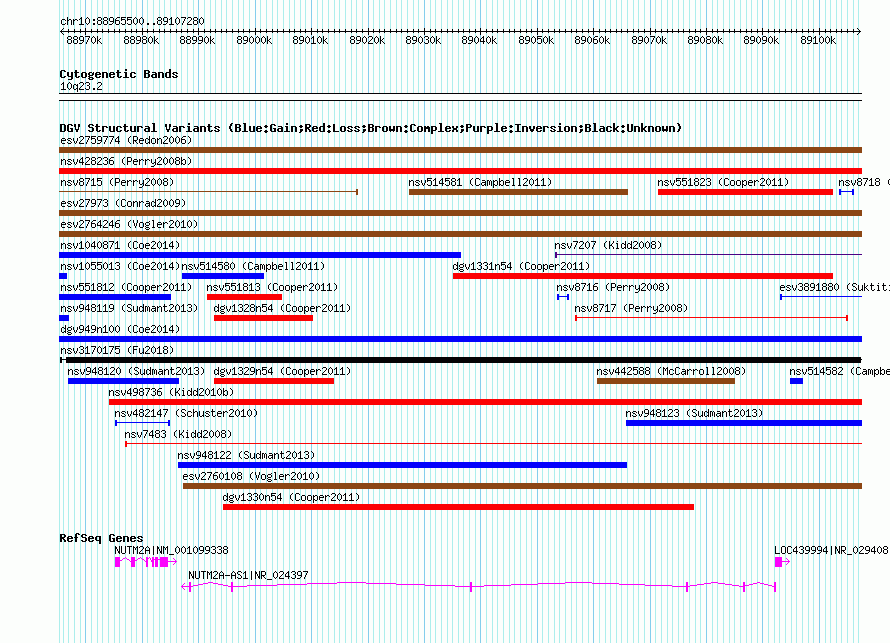Select the chr10:88965500..89107280 coordinates text
This screenshot has width=890, height=643.
tap(132, 21)
